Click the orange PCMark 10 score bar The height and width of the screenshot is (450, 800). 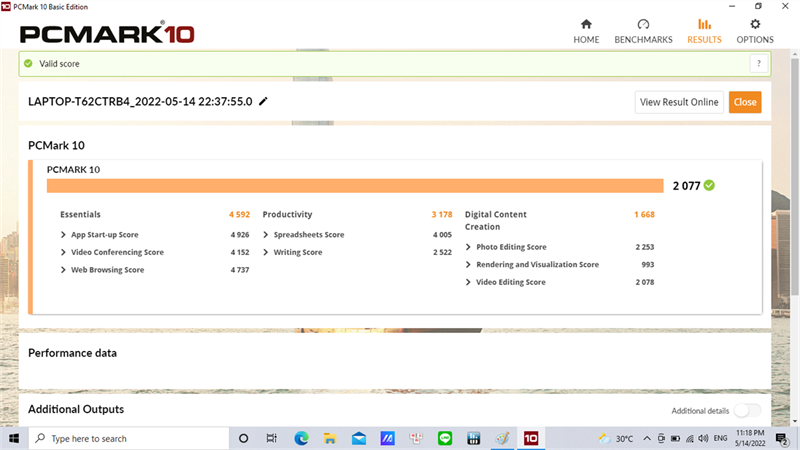coord(355,186)
